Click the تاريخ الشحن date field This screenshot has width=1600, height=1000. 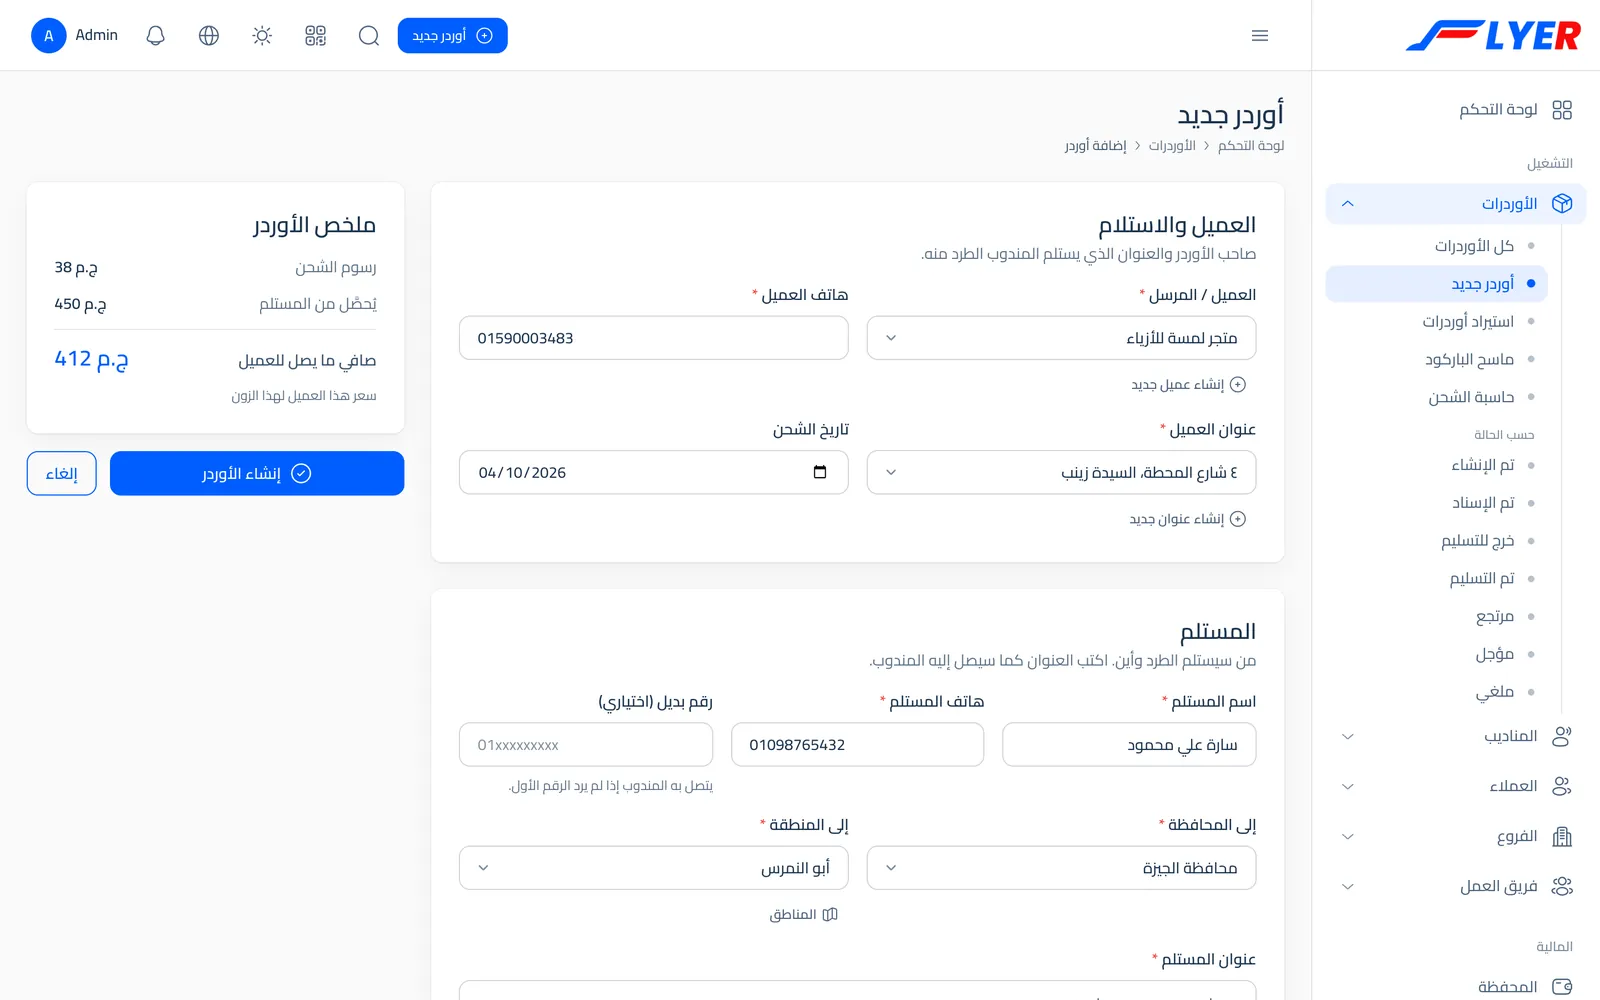pos(654,472)
